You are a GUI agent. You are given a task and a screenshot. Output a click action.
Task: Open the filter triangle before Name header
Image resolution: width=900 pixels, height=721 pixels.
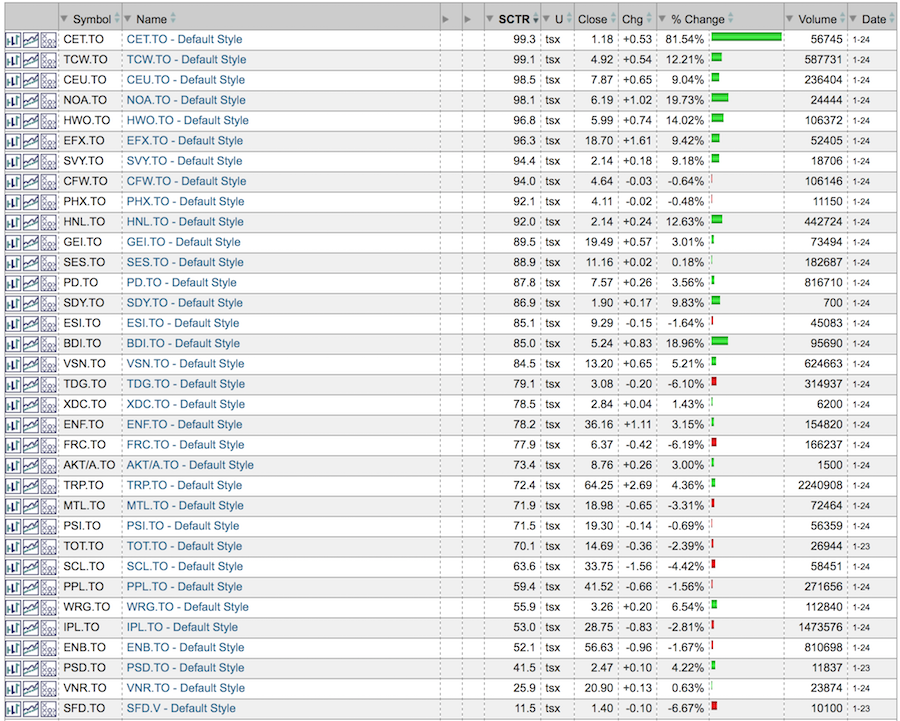(x=127, y=19)
